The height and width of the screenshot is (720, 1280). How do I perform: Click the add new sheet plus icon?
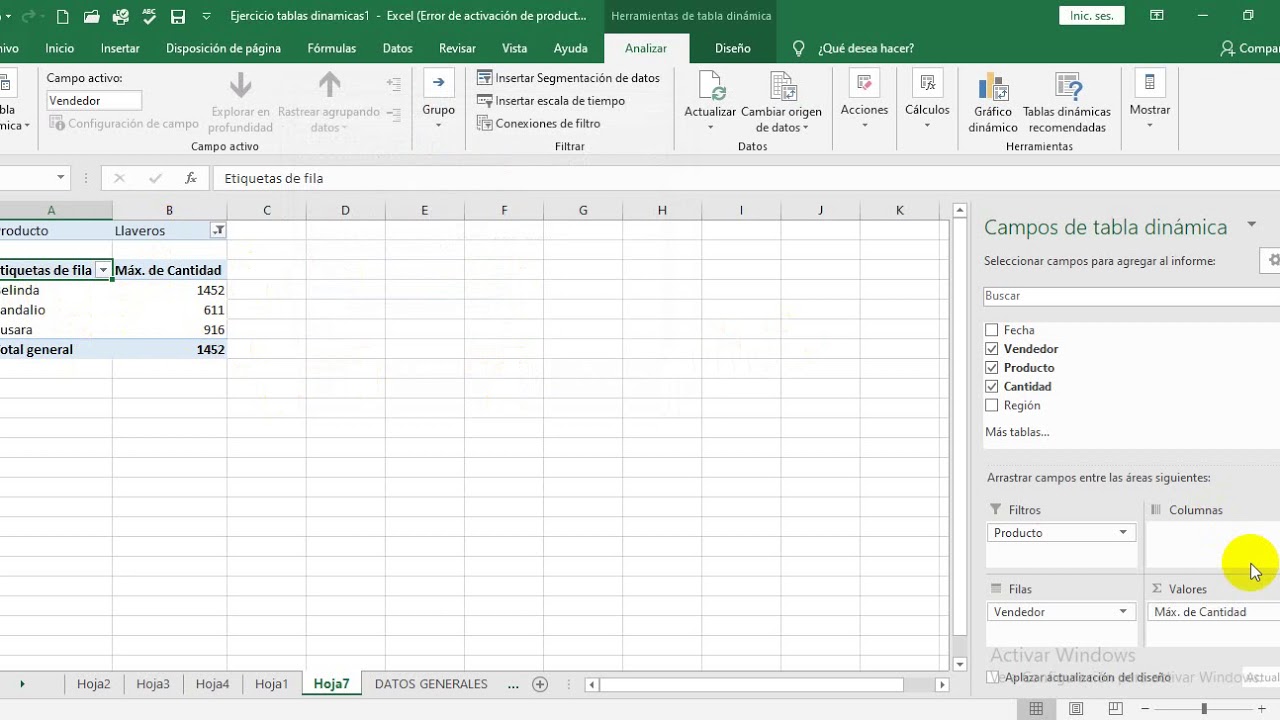coord(540,684)
